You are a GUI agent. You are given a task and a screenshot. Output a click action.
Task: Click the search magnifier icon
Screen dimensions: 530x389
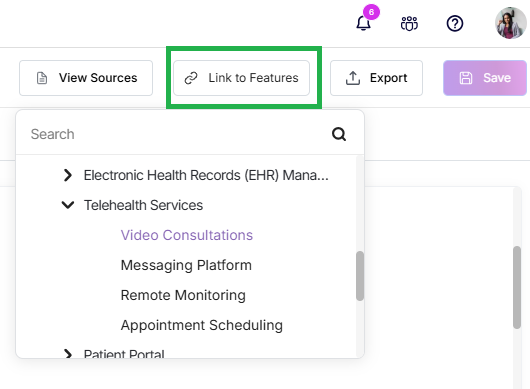click(x=339, y=134)
